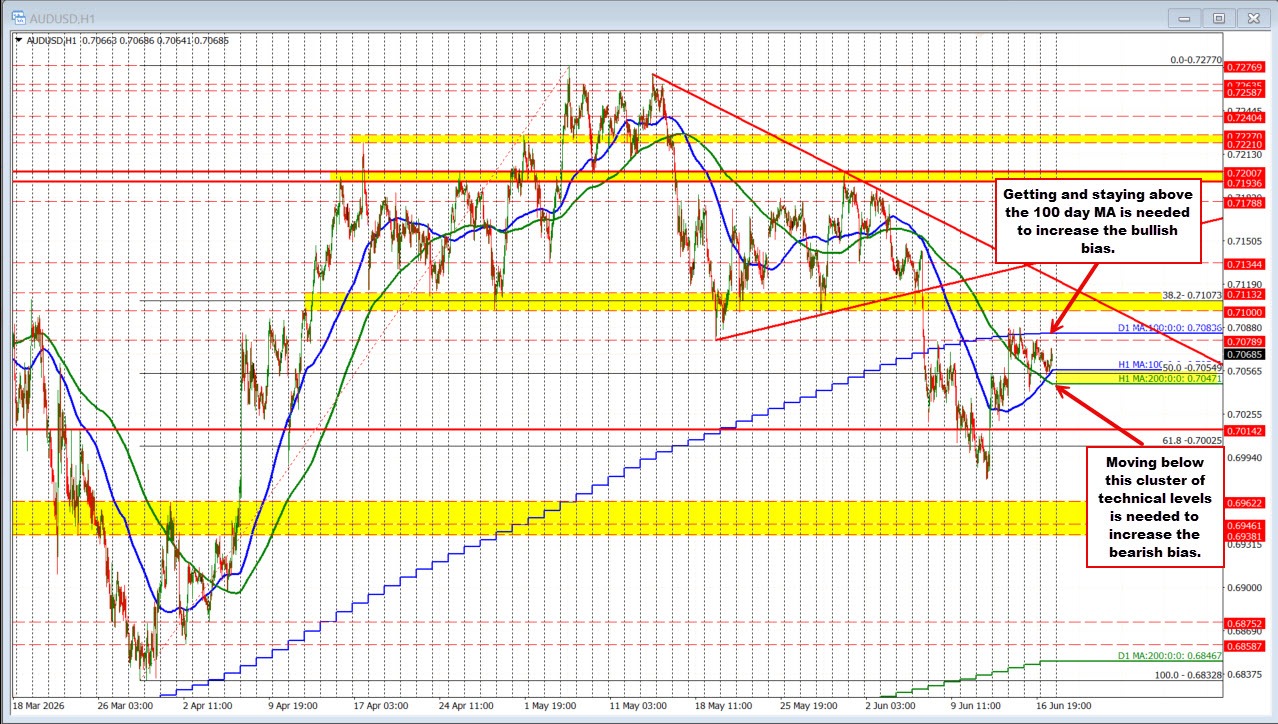Select the current price label 0.70685
Image resolution: width=1278 pixels, height=724 pixels.
pyautogui.click(x=1244, y=354)
